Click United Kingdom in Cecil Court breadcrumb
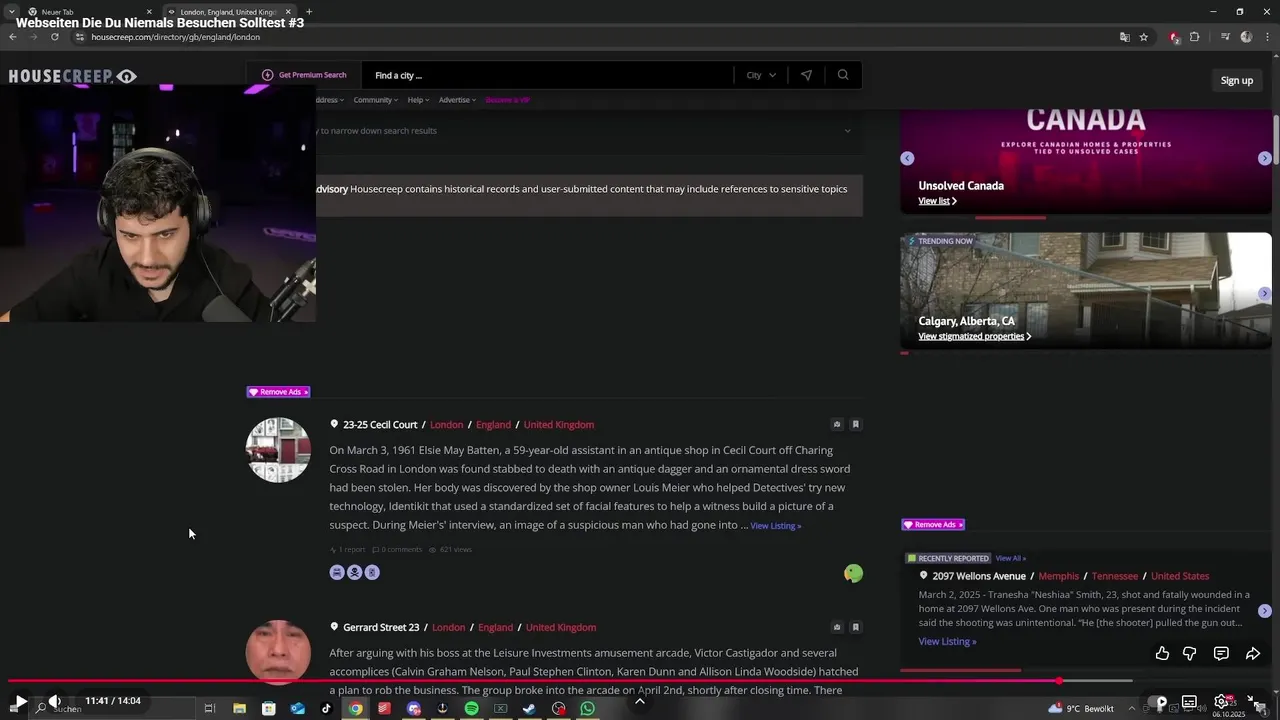Viewport: 1280px width, 720px height. [x=558, y=425]
